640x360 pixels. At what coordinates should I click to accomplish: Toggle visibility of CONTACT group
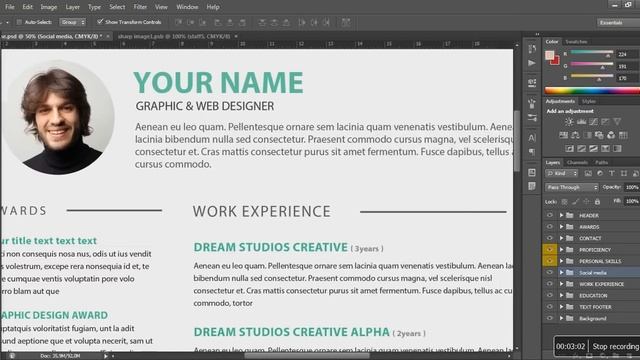click(x=550, y=238)
